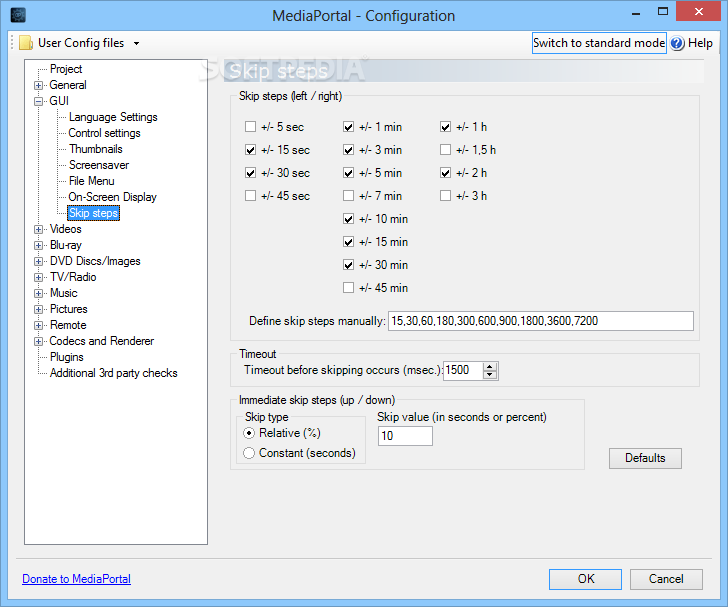Image resolution: width=728 pixels, height=607 pixels.
Task: Click the Help text button
Action: click(700, 43)
